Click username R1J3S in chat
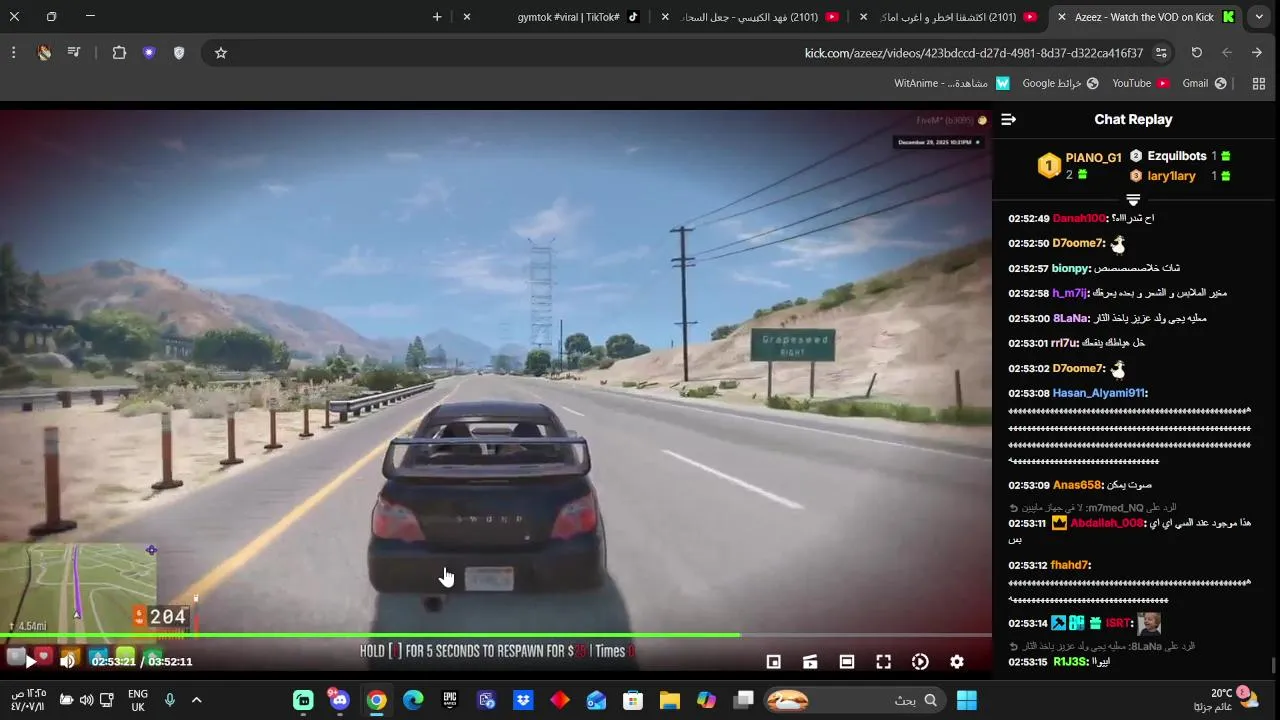The height and width of the screenshot is (720, 1280). pos(1071,661)
